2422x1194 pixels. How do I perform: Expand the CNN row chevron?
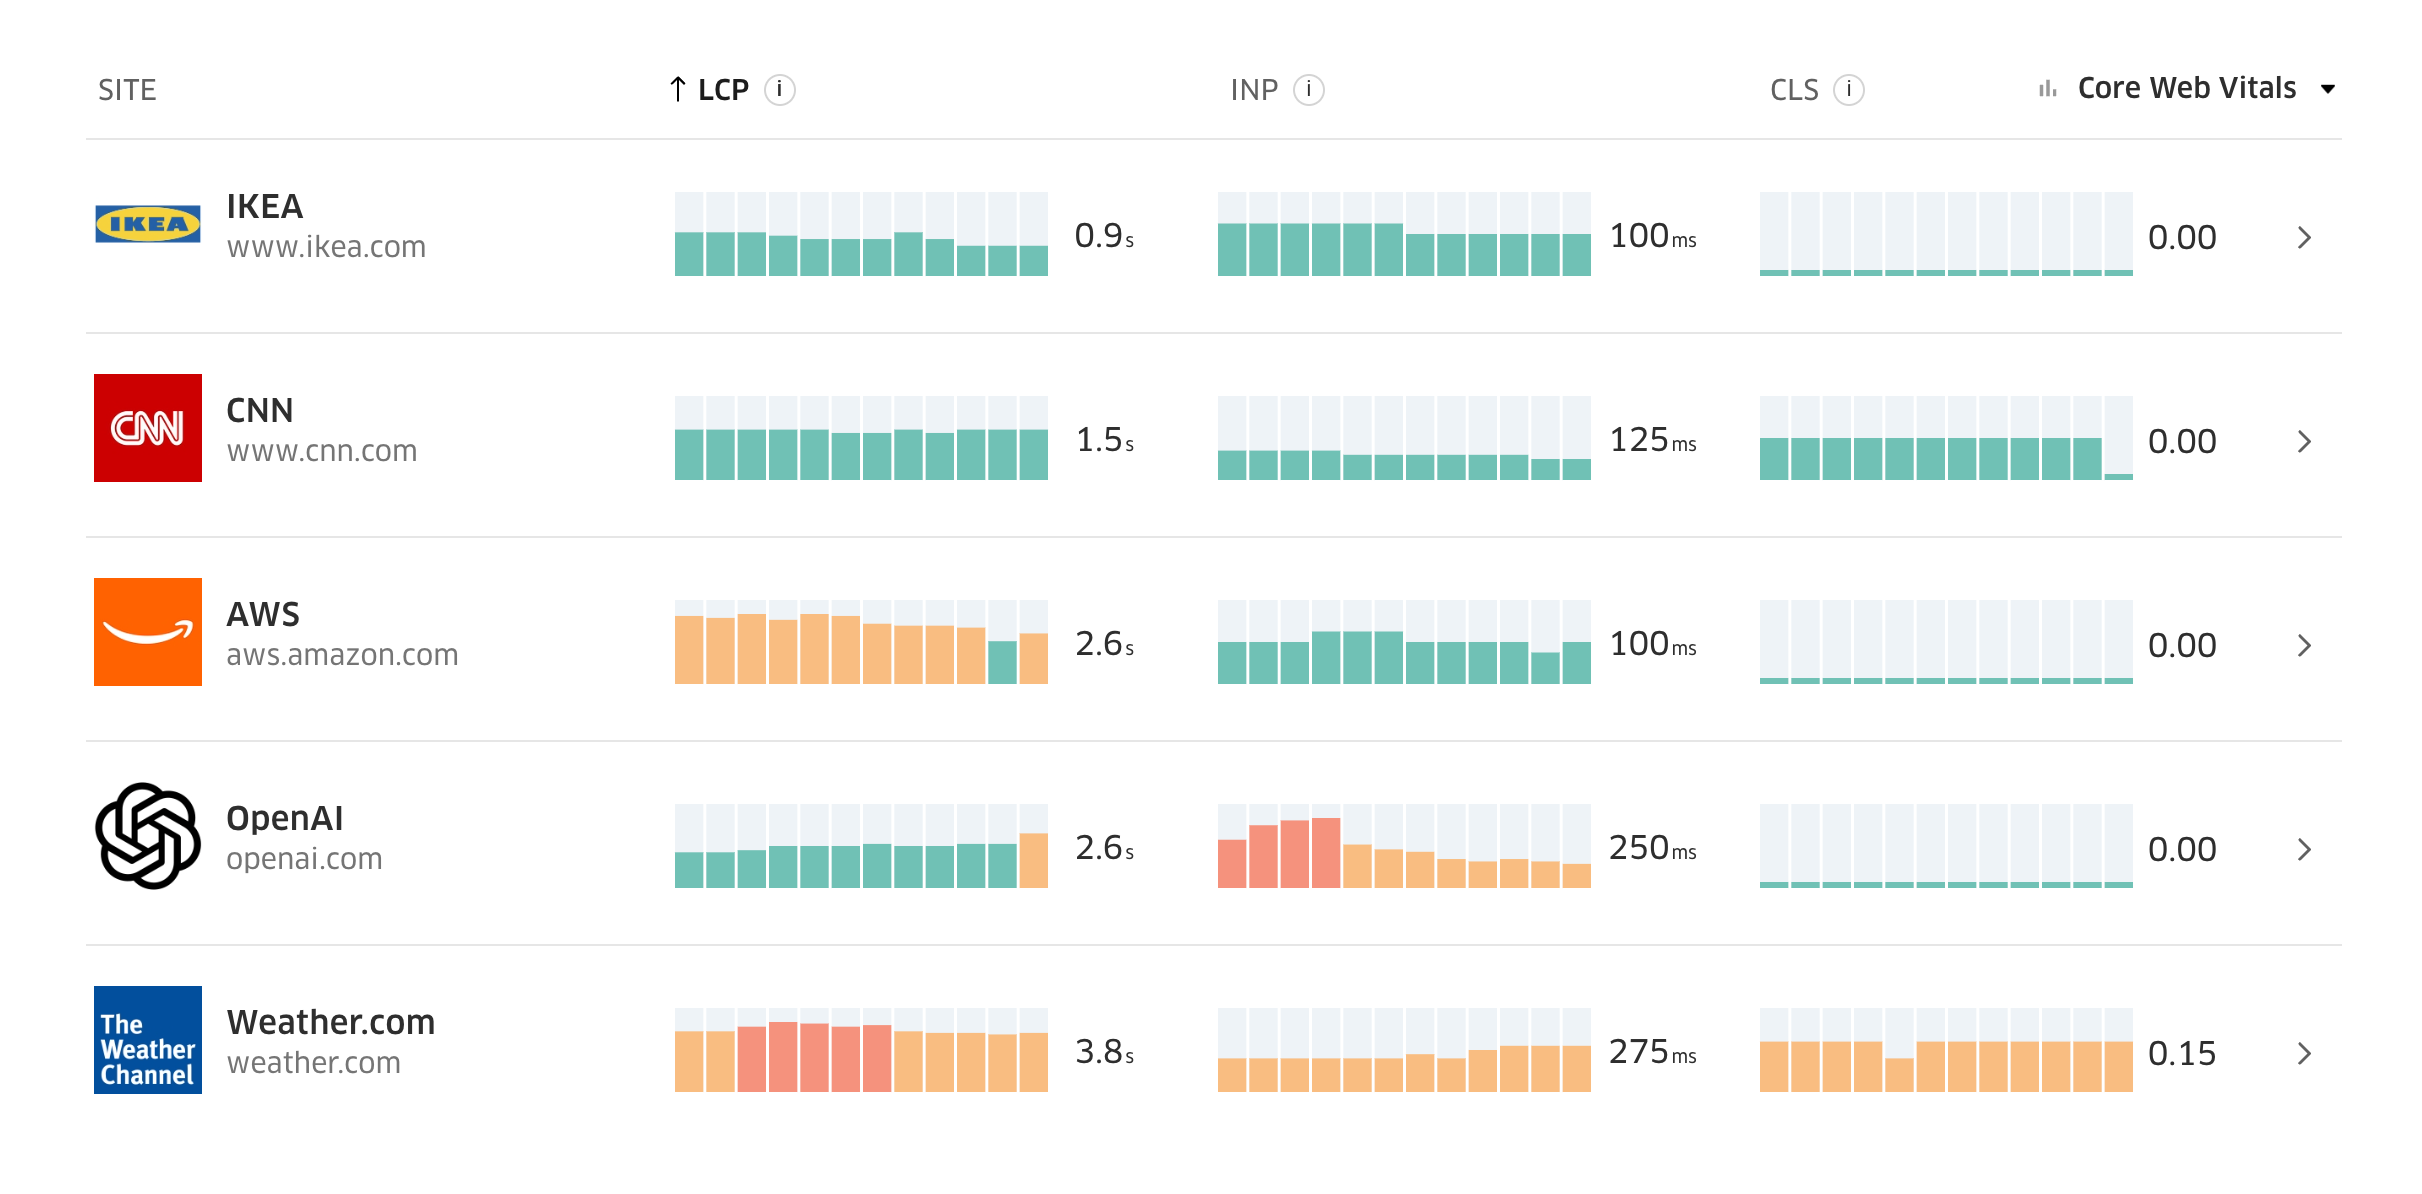tap(2304, 442)
